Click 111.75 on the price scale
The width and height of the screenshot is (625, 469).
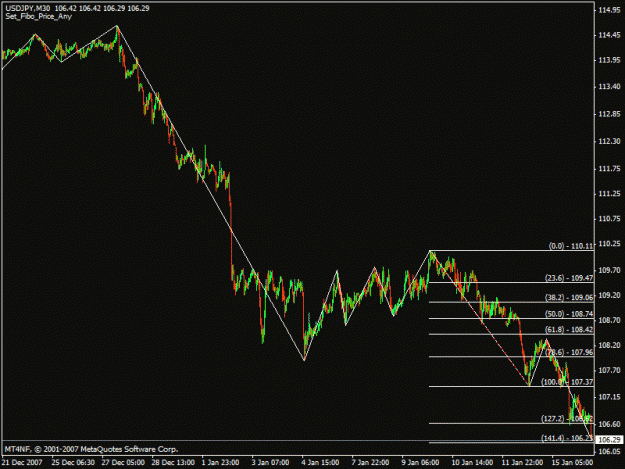609,169
